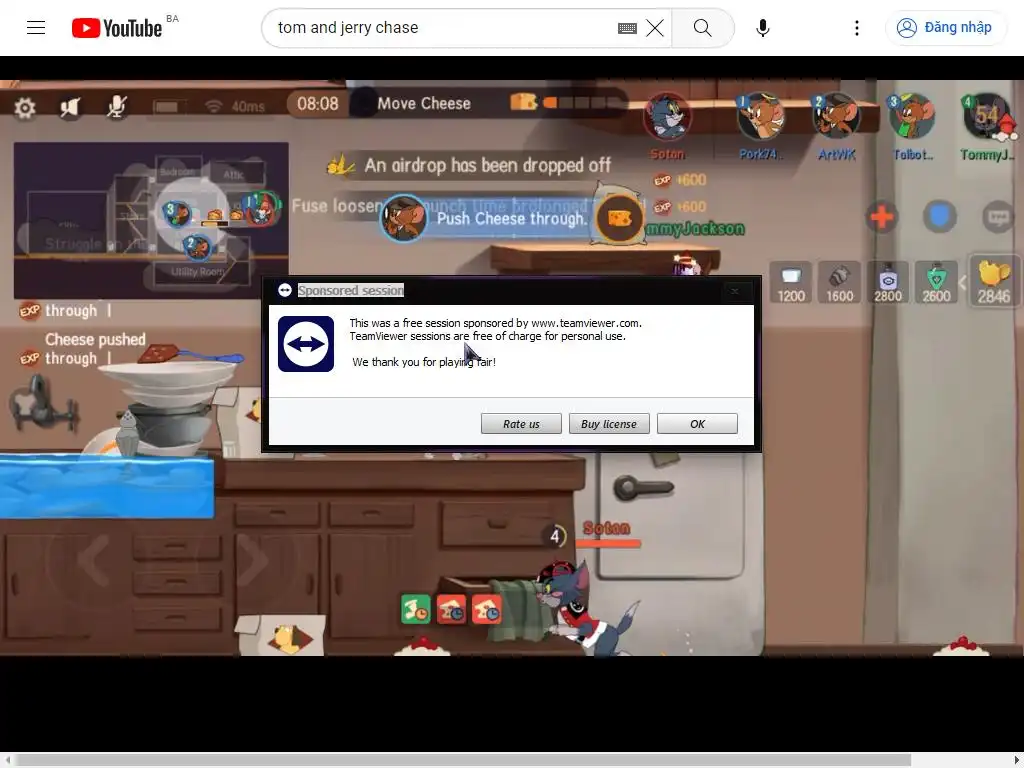Click the green skill cooldown icon
This screenshot has width=1024, height=768.
coord(415,609)
